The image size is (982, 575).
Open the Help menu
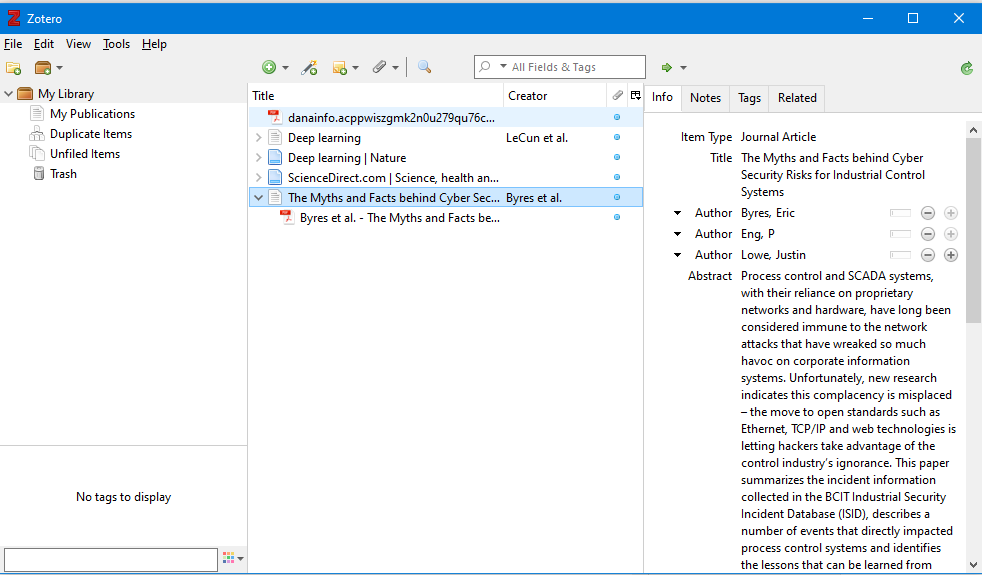[154, 44]
